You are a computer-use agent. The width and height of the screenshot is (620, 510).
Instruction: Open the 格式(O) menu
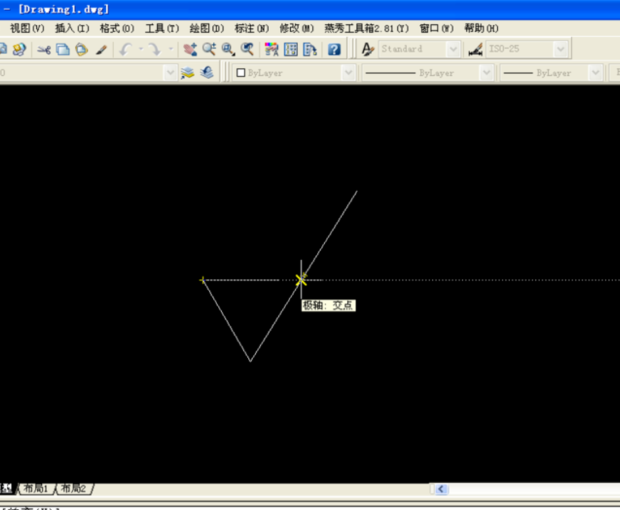click(x=117, y=28)
